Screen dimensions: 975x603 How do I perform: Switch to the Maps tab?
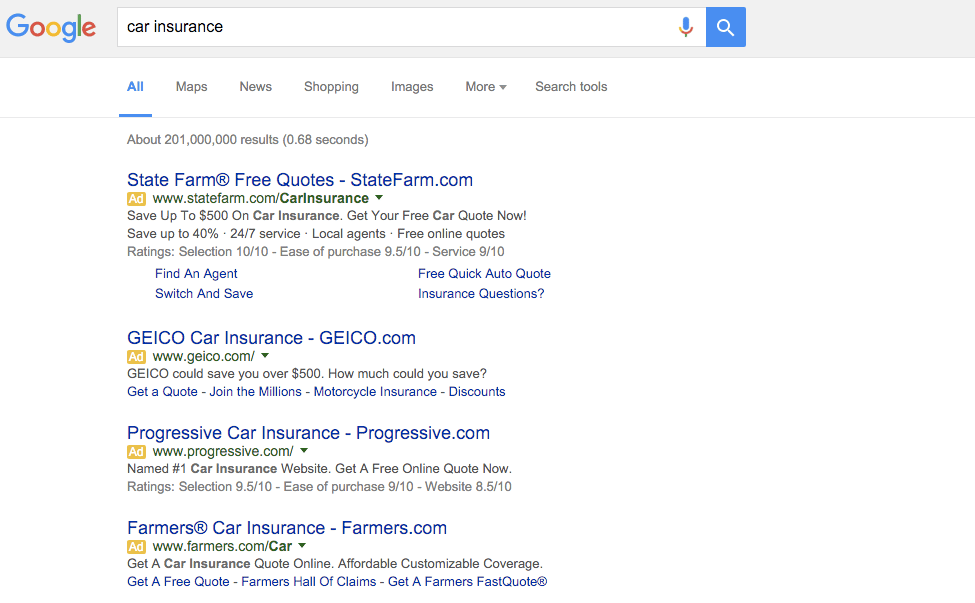tap(192, 87)
